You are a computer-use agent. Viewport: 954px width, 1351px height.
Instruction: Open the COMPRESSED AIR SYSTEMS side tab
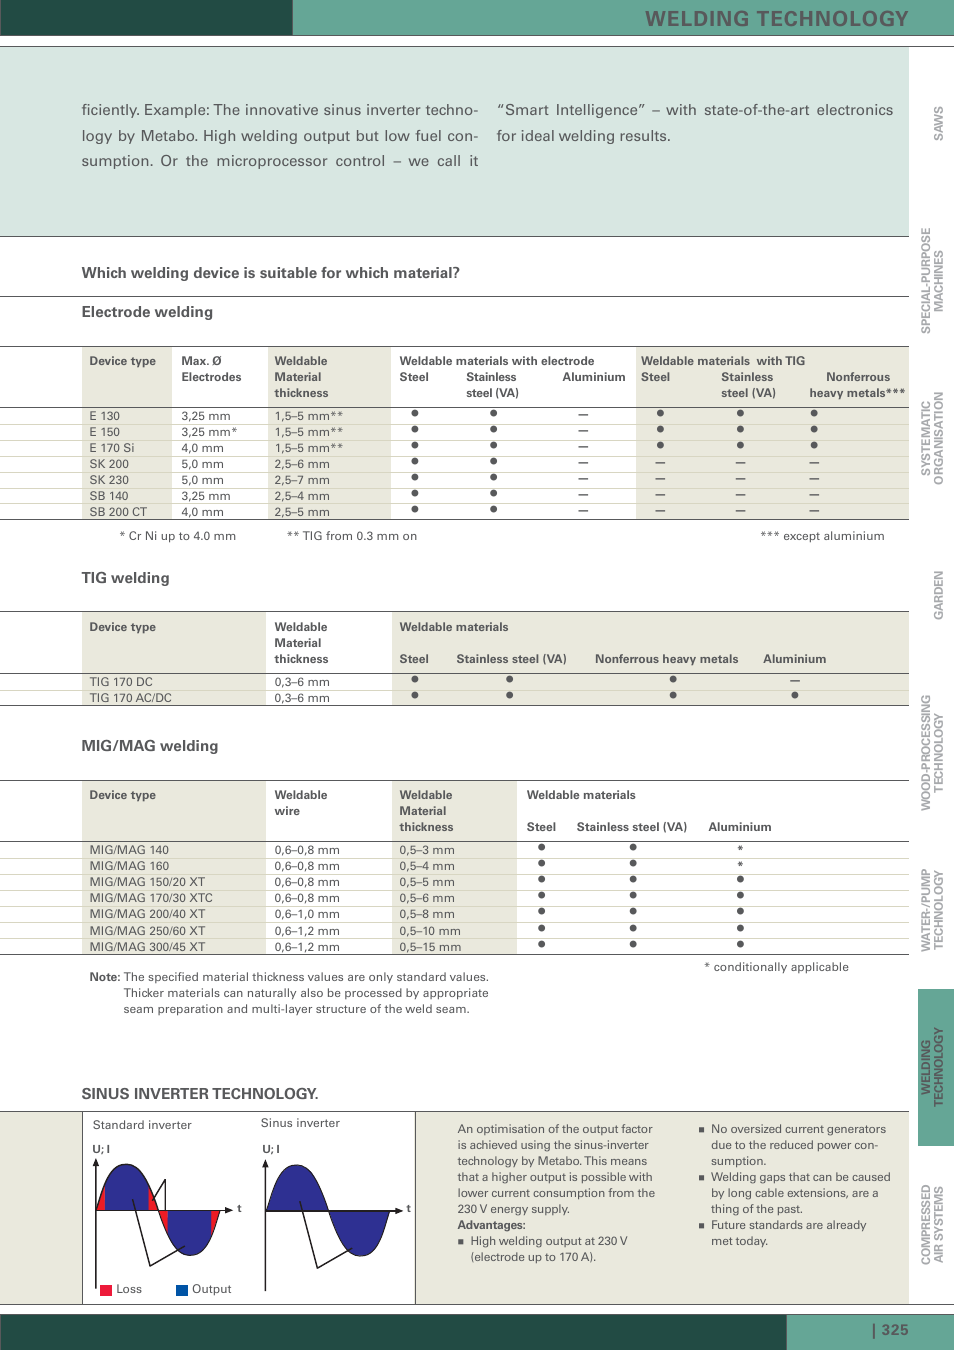pos(932,1224)
